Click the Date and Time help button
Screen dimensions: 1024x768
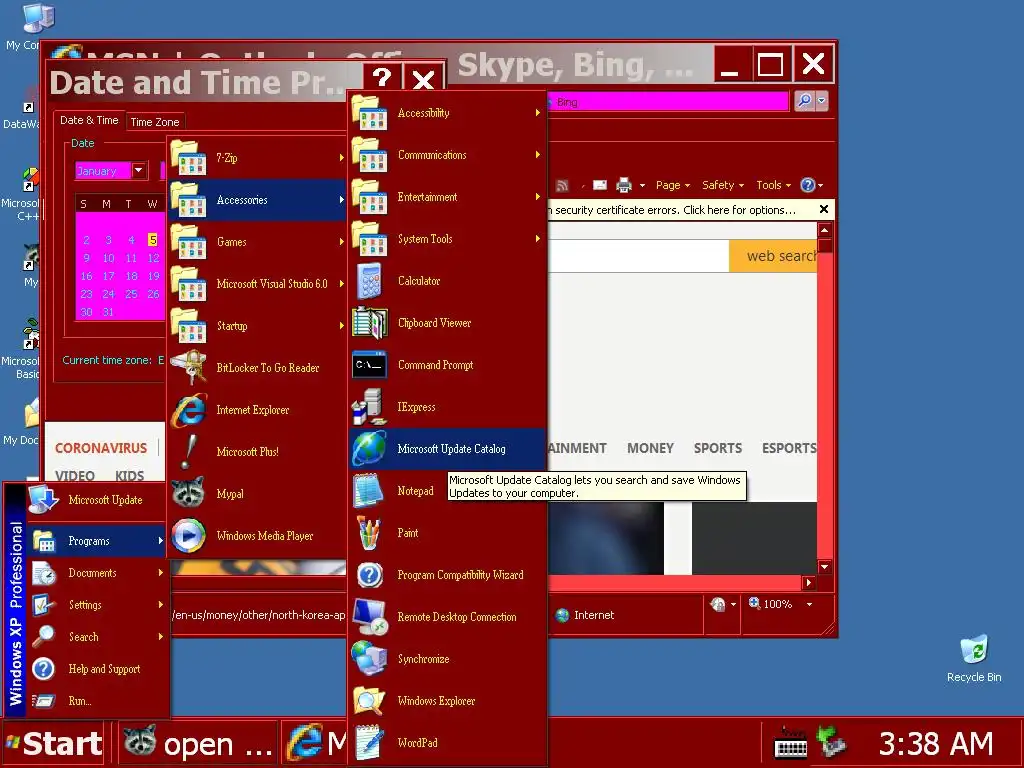(382, 79)
